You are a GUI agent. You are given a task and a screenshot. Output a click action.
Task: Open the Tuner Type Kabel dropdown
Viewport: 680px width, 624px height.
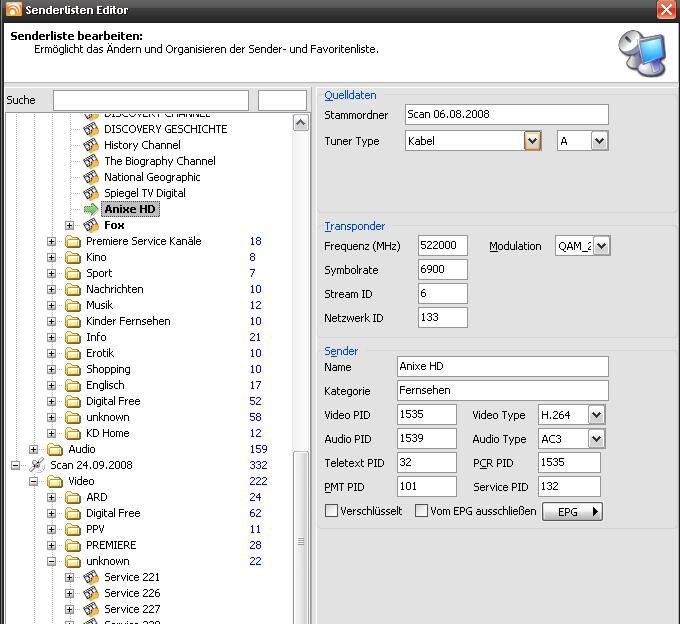(532, 141)
